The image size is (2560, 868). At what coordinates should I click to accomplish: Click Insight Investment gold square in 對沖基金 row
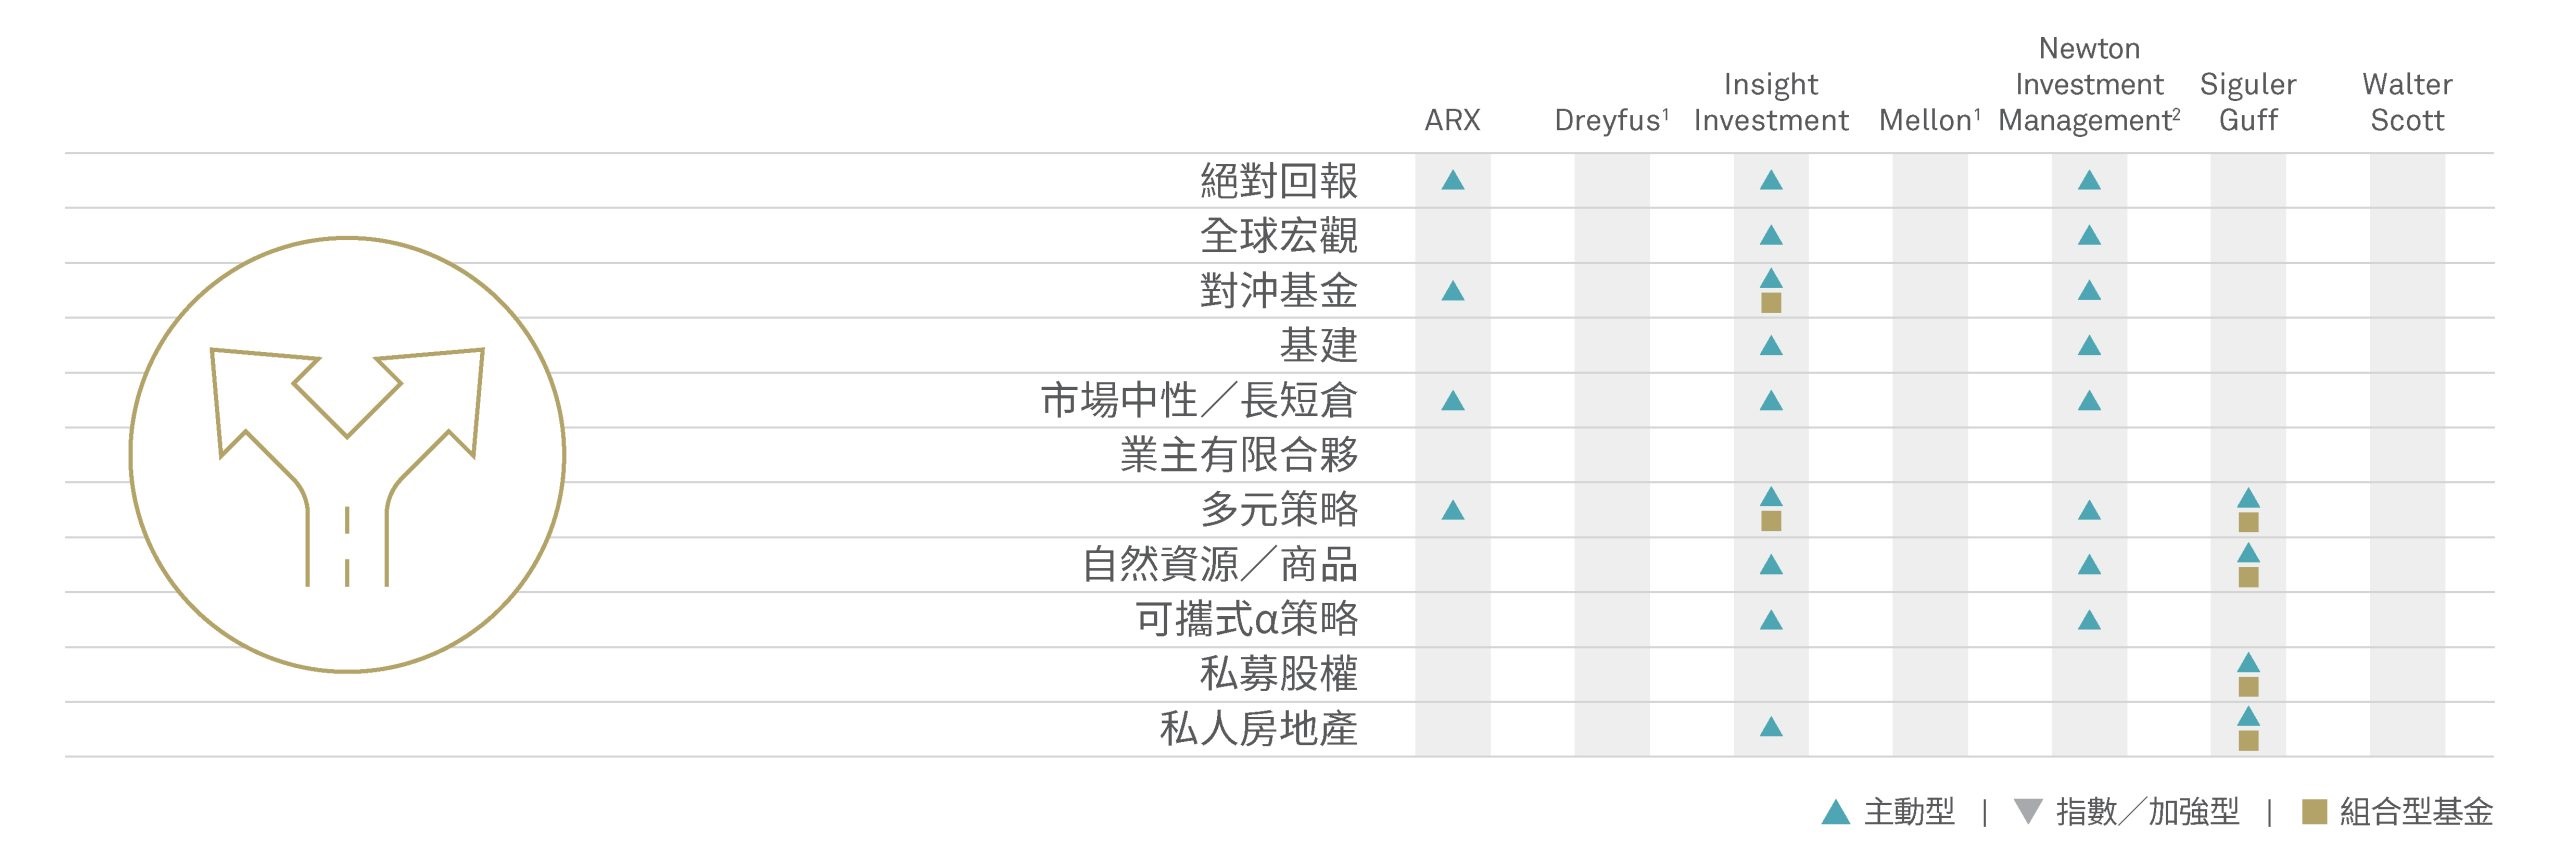click(1771, 302)
